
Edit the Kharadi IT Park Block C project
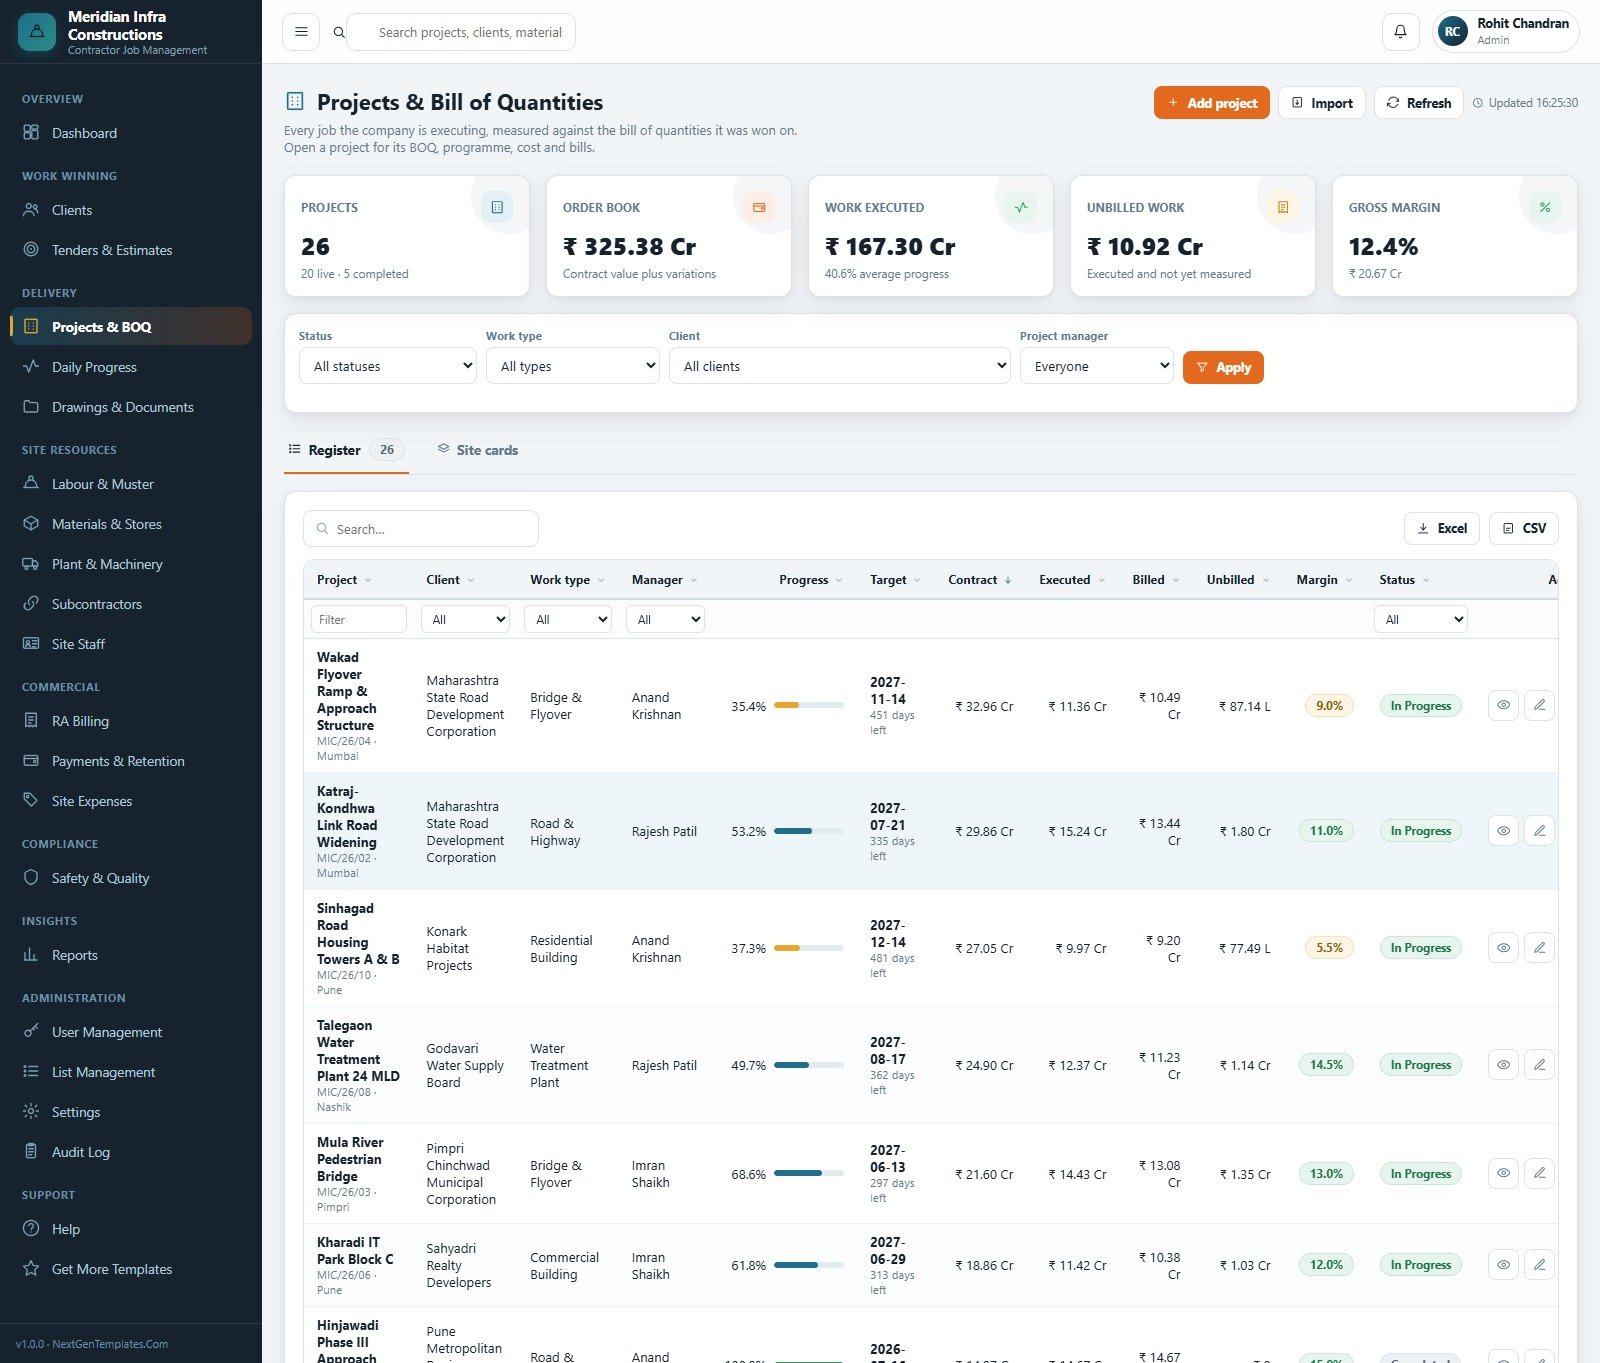click(x=1539, y=1264)
